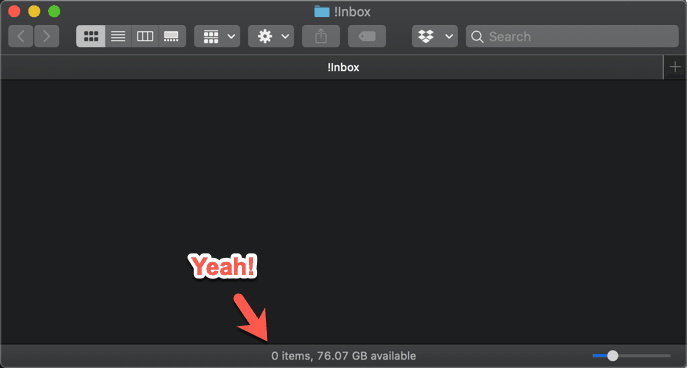This screenshot has width=687, height=368.
Task: Switch to gallery view
Action: (172, 36)
